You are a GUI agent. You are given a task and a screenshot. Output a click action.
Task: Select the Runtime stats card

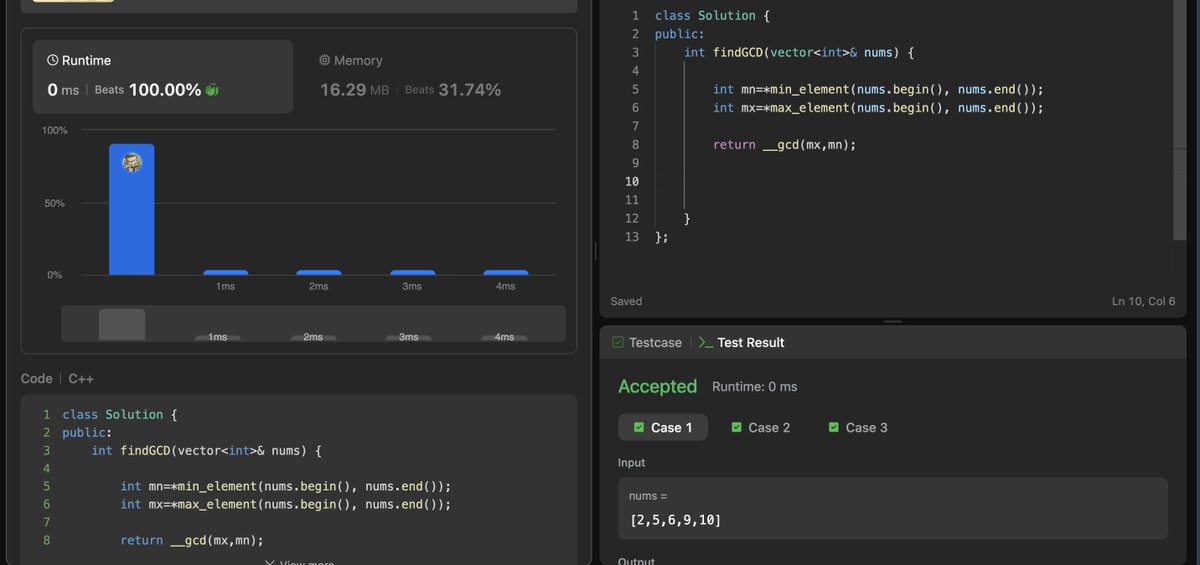tap(163, 77)
